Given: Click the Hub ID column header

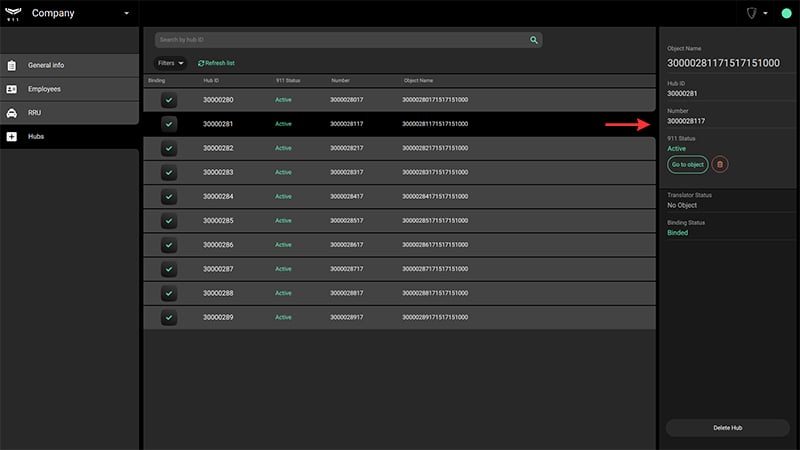Looking at the screenshot, I should click(211, 81).
